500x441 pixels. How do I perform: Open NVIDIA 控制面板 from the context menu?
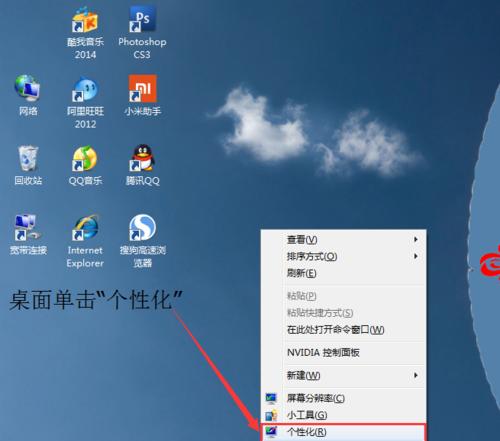point(343,353)
